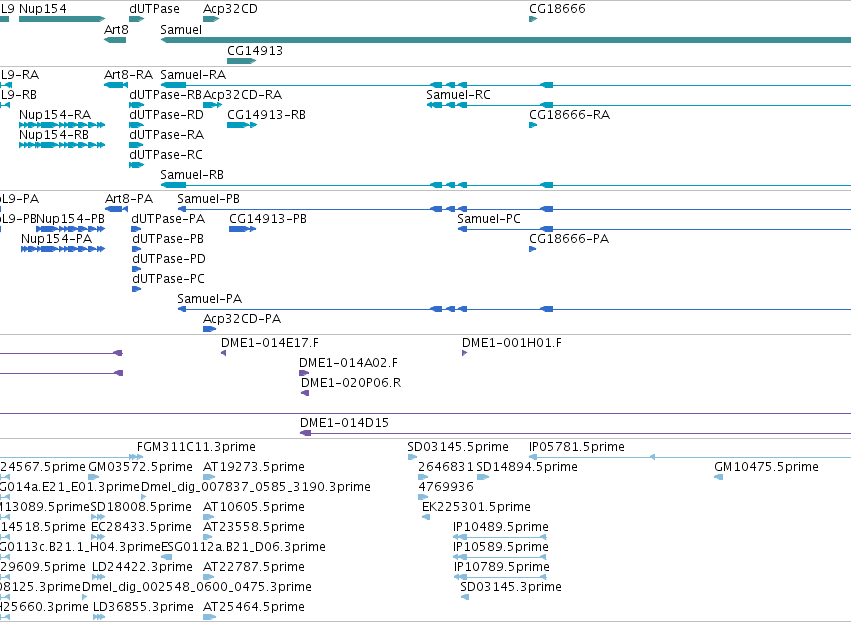Select the Art8 gene label

(x=116, y=30)
